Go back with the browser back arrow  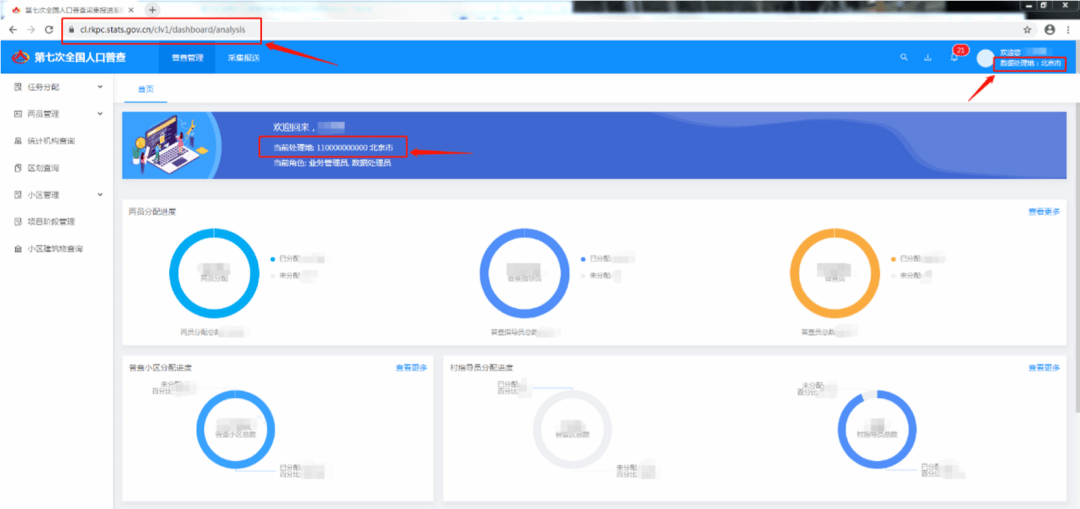tap(12, 30)
